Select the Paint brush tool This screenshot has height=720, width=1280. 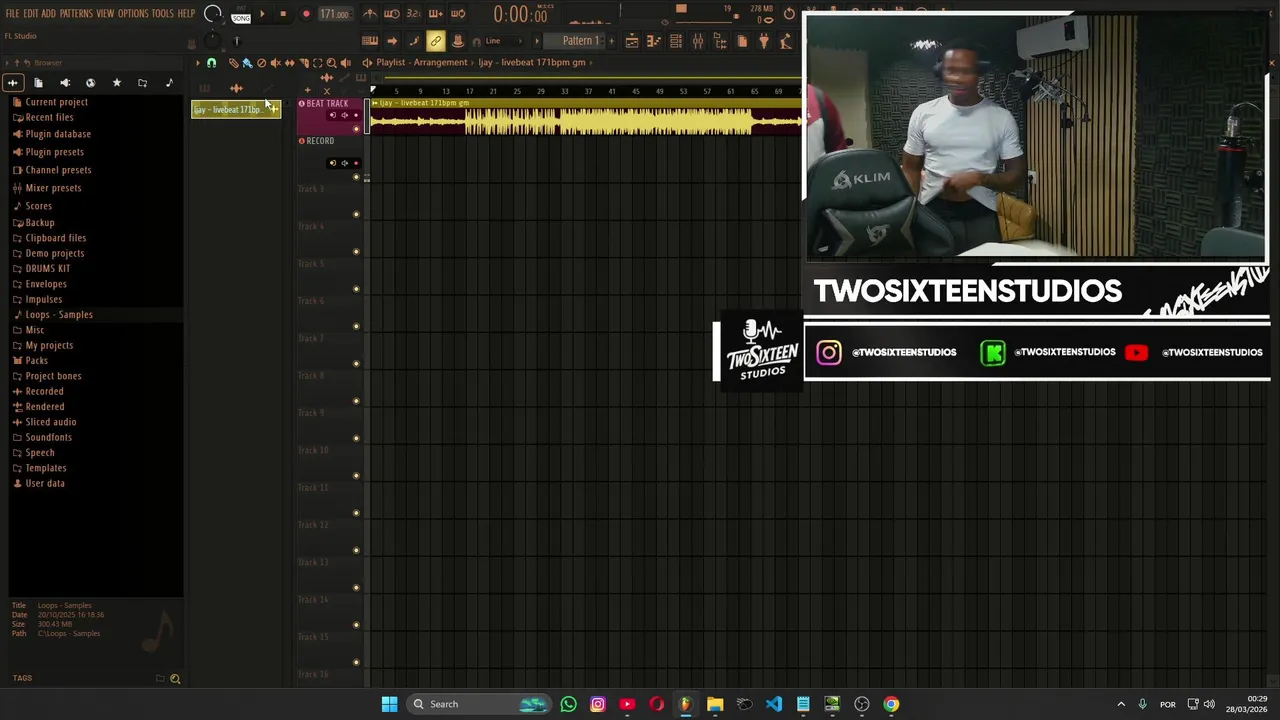pyautogui.click(x=247, y=63)
